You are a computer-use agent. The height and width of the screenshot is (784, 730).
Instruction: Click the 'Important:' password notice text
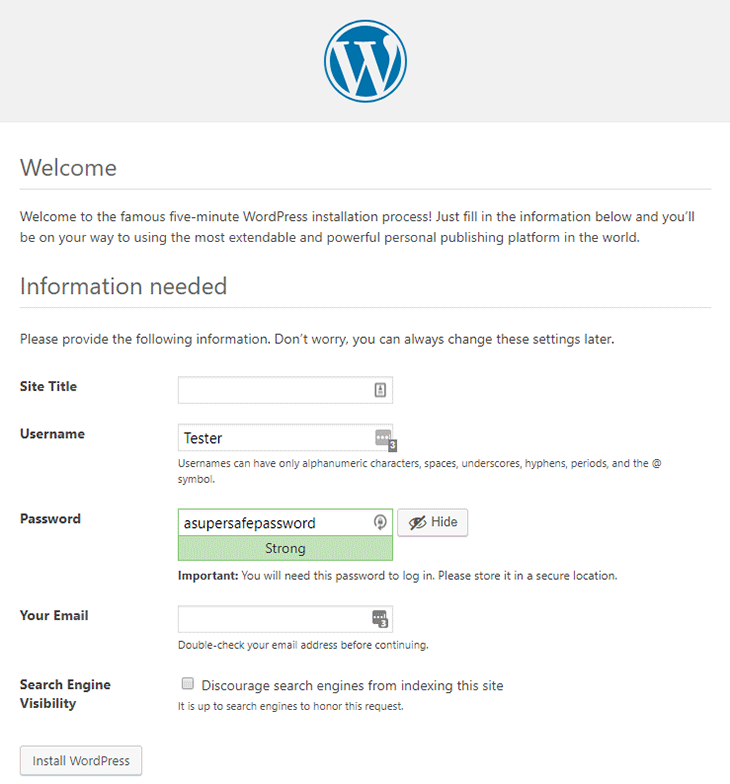398,576
